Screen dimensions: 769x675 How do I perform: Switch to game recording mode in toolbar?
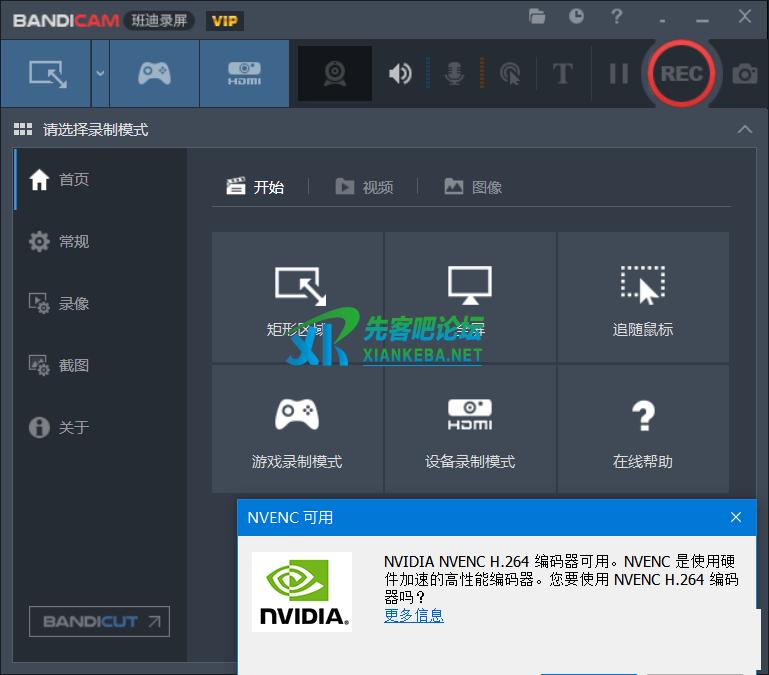pyautogui.click(x=154, y=73)
